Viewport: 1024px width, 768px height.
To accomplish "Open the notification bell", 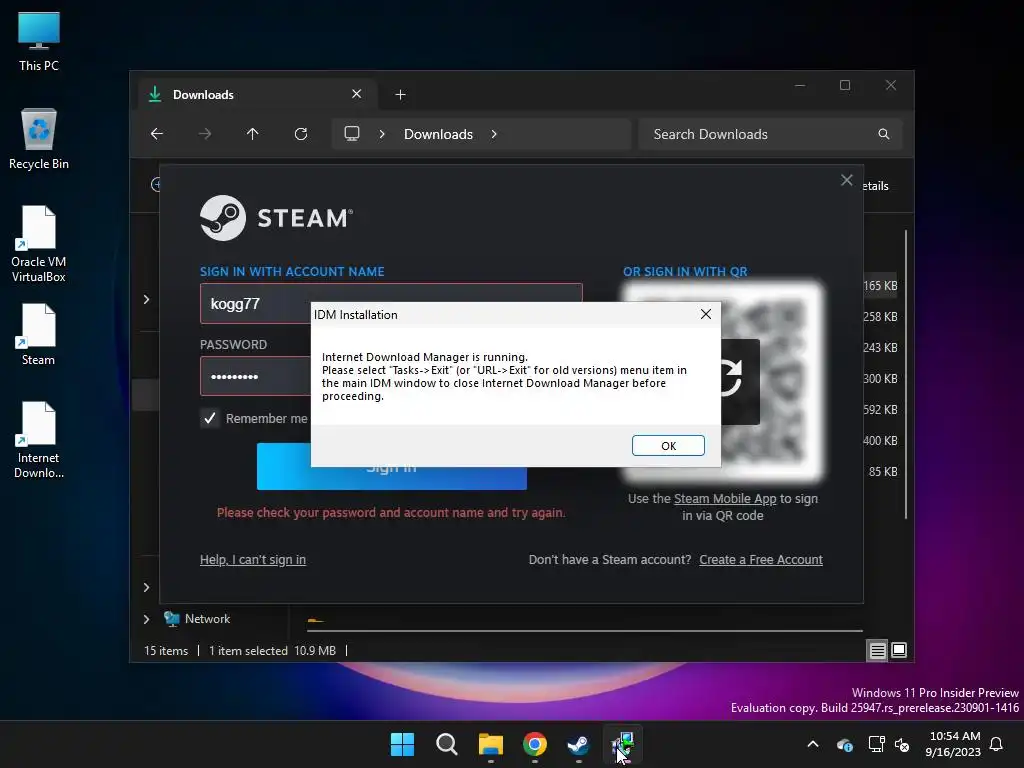I will tap(997, 744).
